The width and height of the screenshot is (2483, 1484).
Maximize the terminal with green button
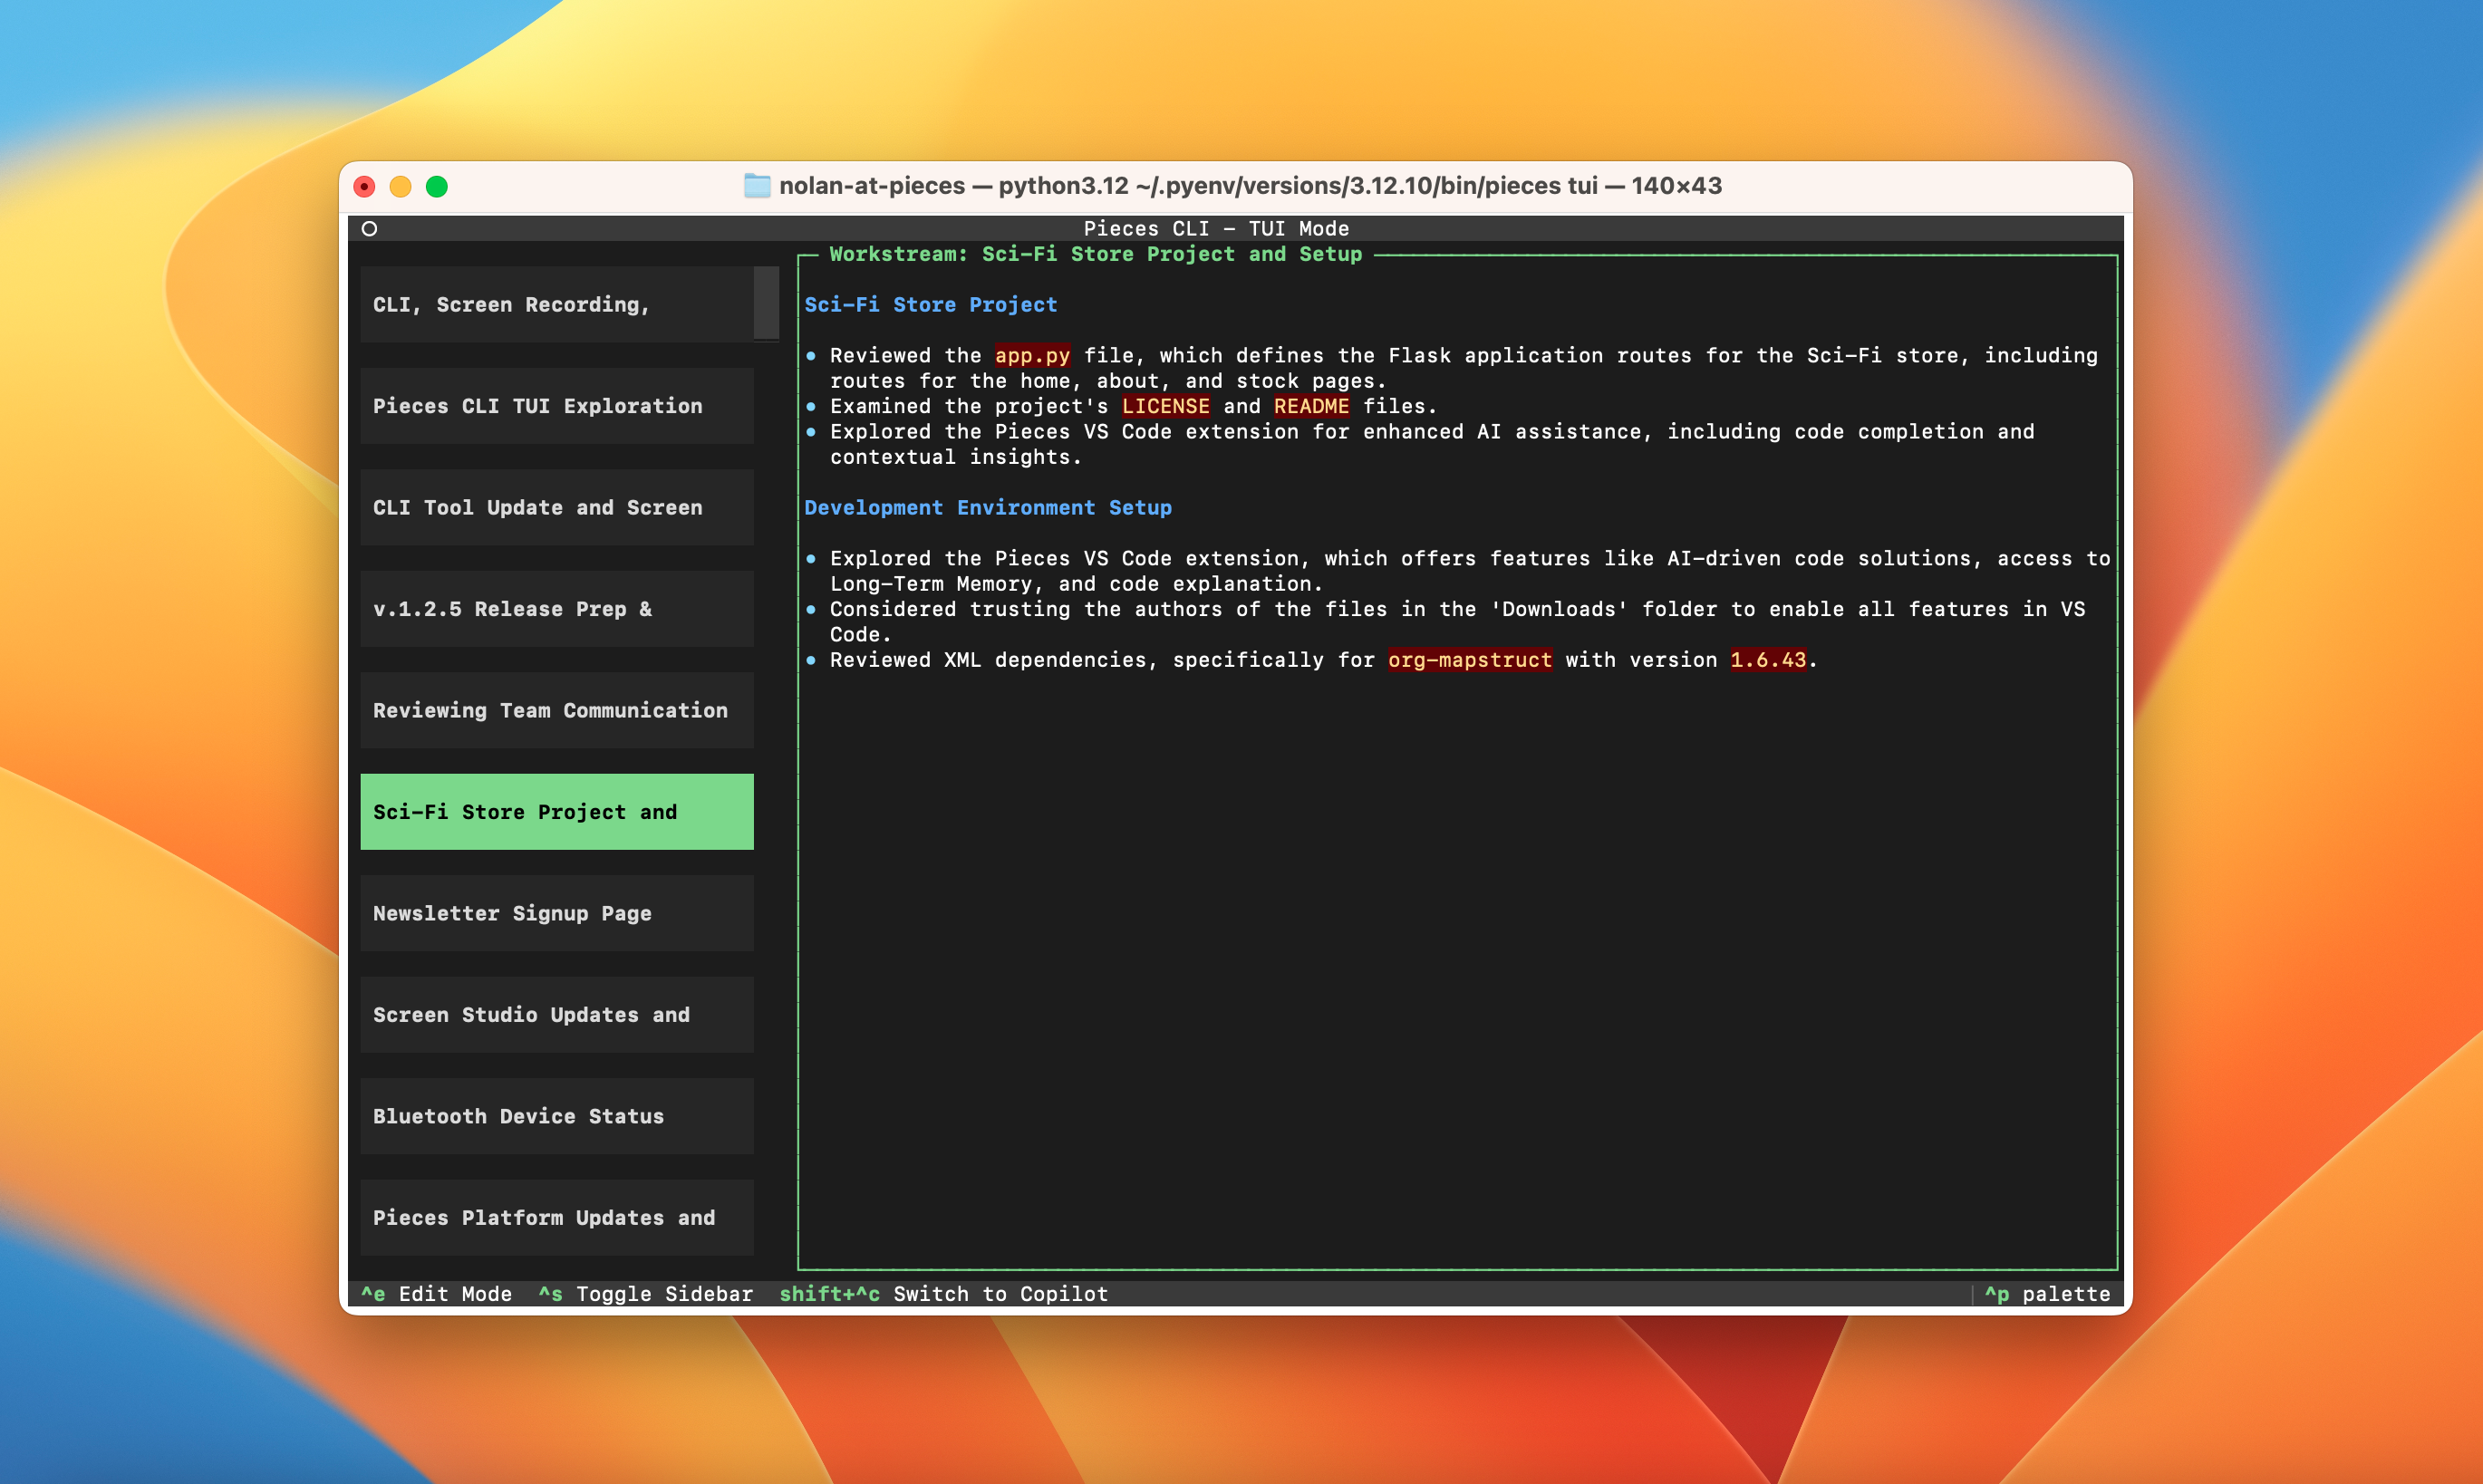pos(437,187)
